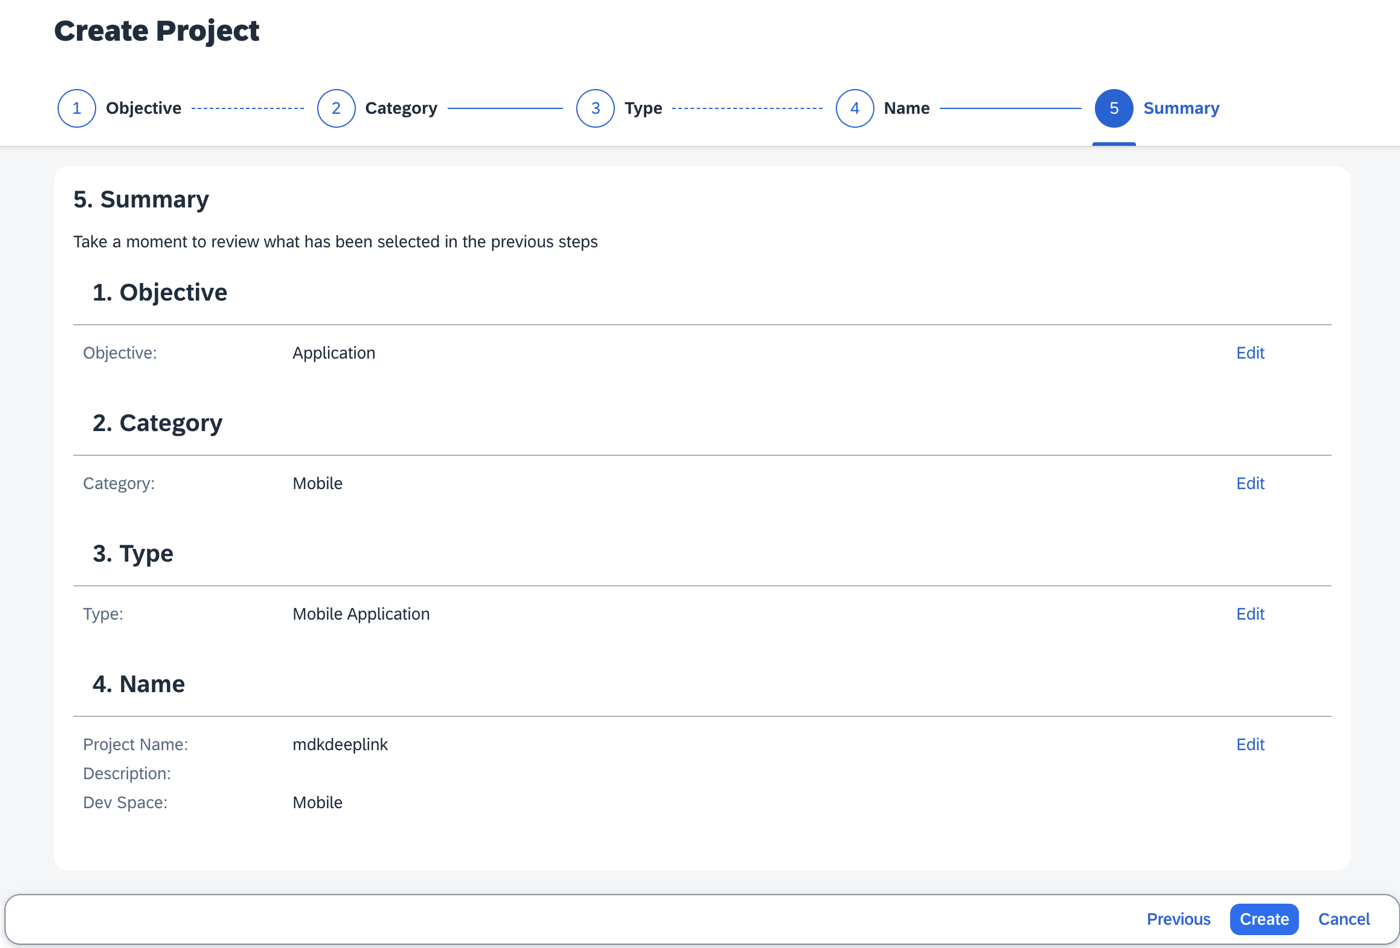1400x948 pixels.
Task: Cancel the project creation
Action: [1344, 919]
